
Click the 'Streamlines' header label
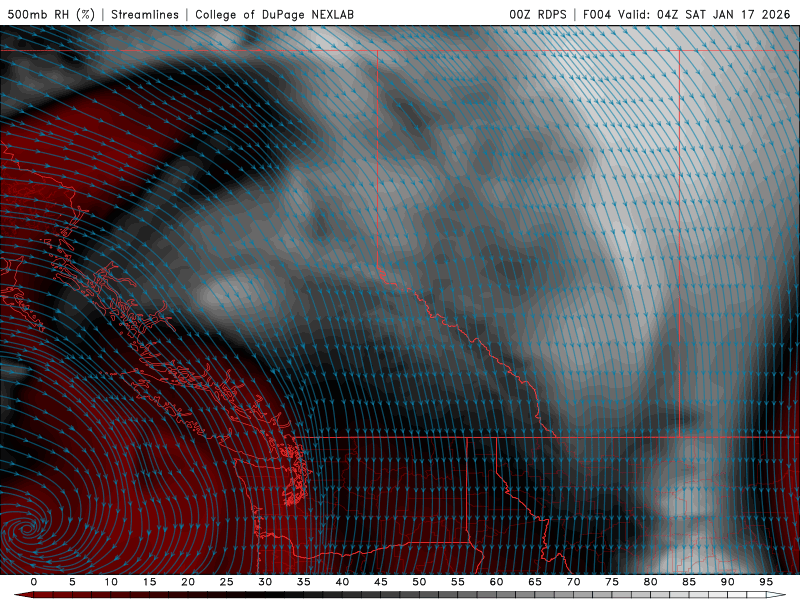coord(145,14)
